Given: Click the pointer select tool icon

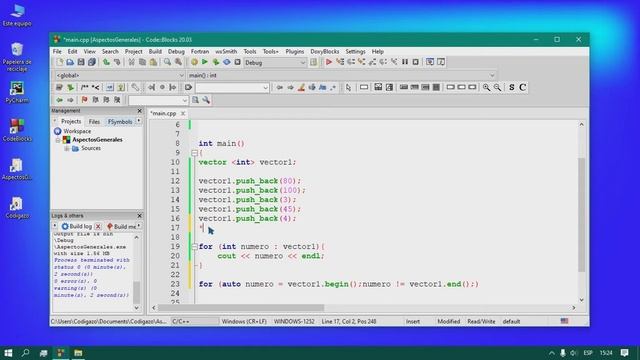Looking at the screenshot, I should pyautogui.click(x=348, y=87).
